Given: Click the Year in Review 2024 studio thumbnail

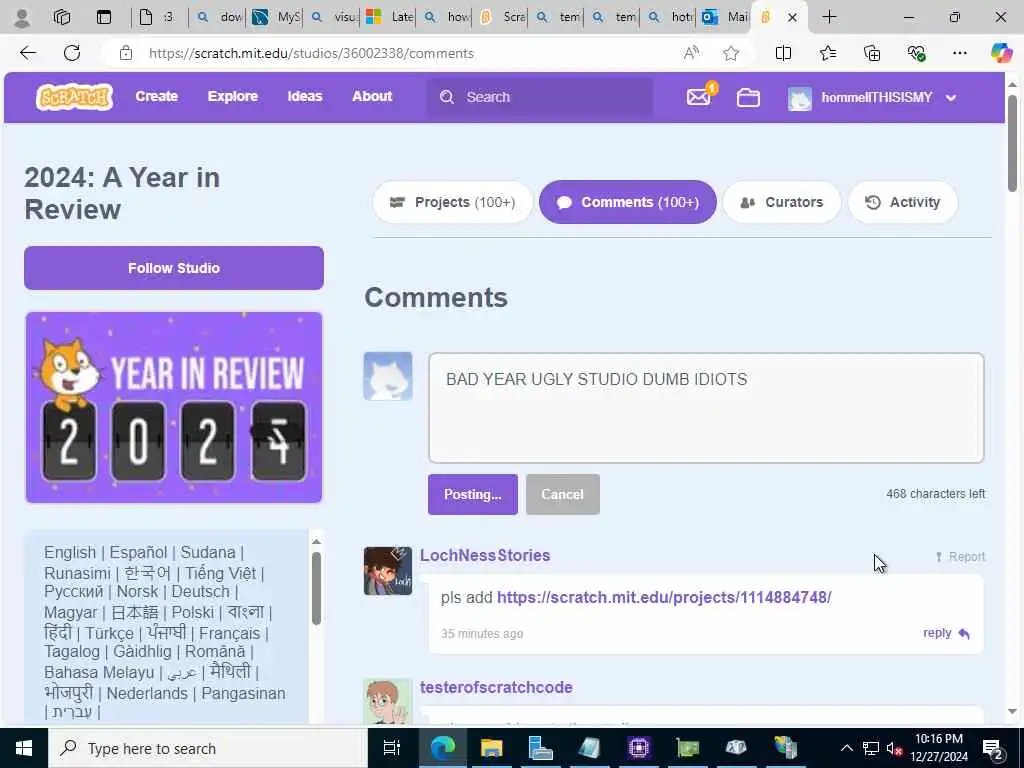Looking at the screenshot, I should coord(174,408).
